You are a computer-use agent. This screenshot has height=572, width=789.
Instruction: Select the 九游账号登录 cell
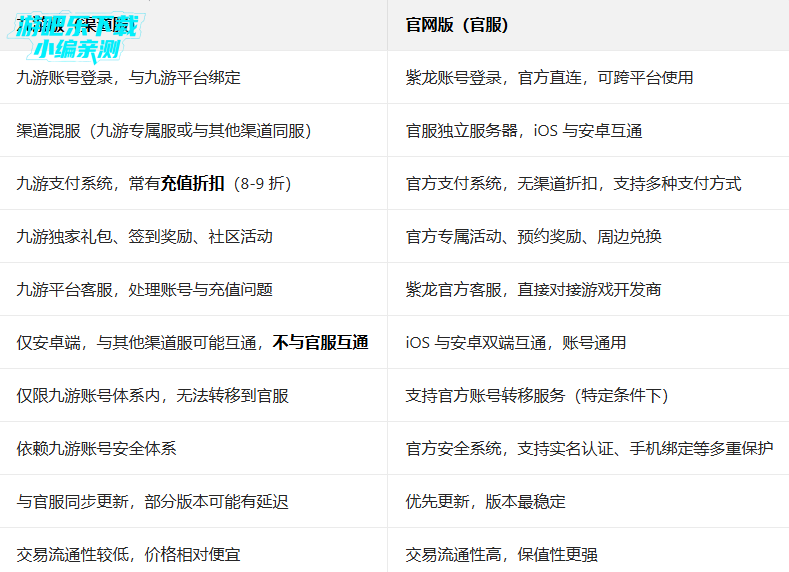tap(128, 78)
